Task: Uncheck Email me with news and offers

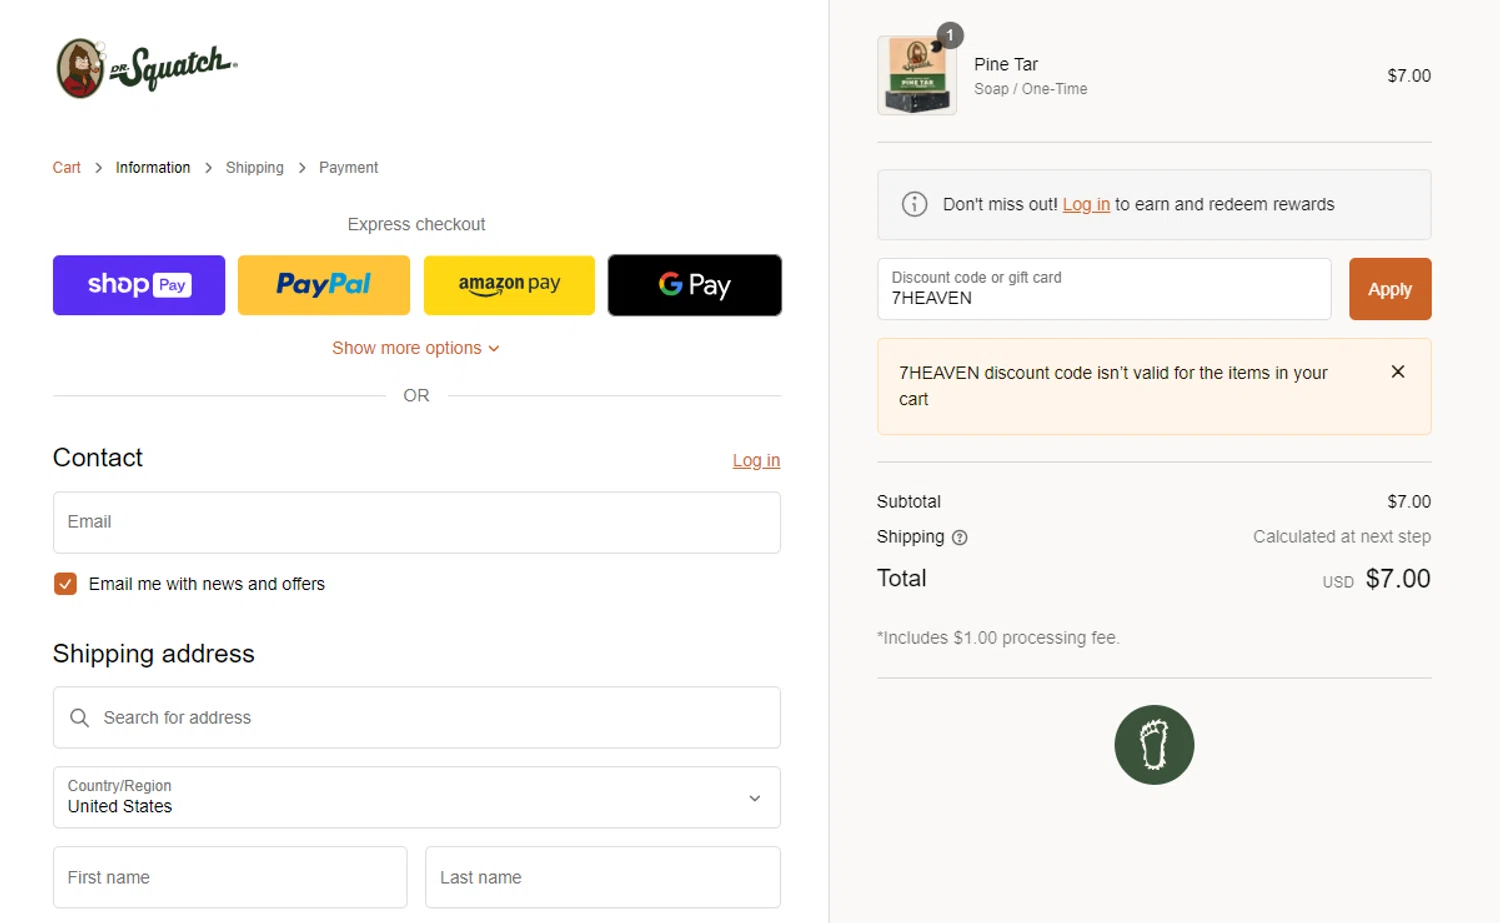Action: click(x=65, y=584)
